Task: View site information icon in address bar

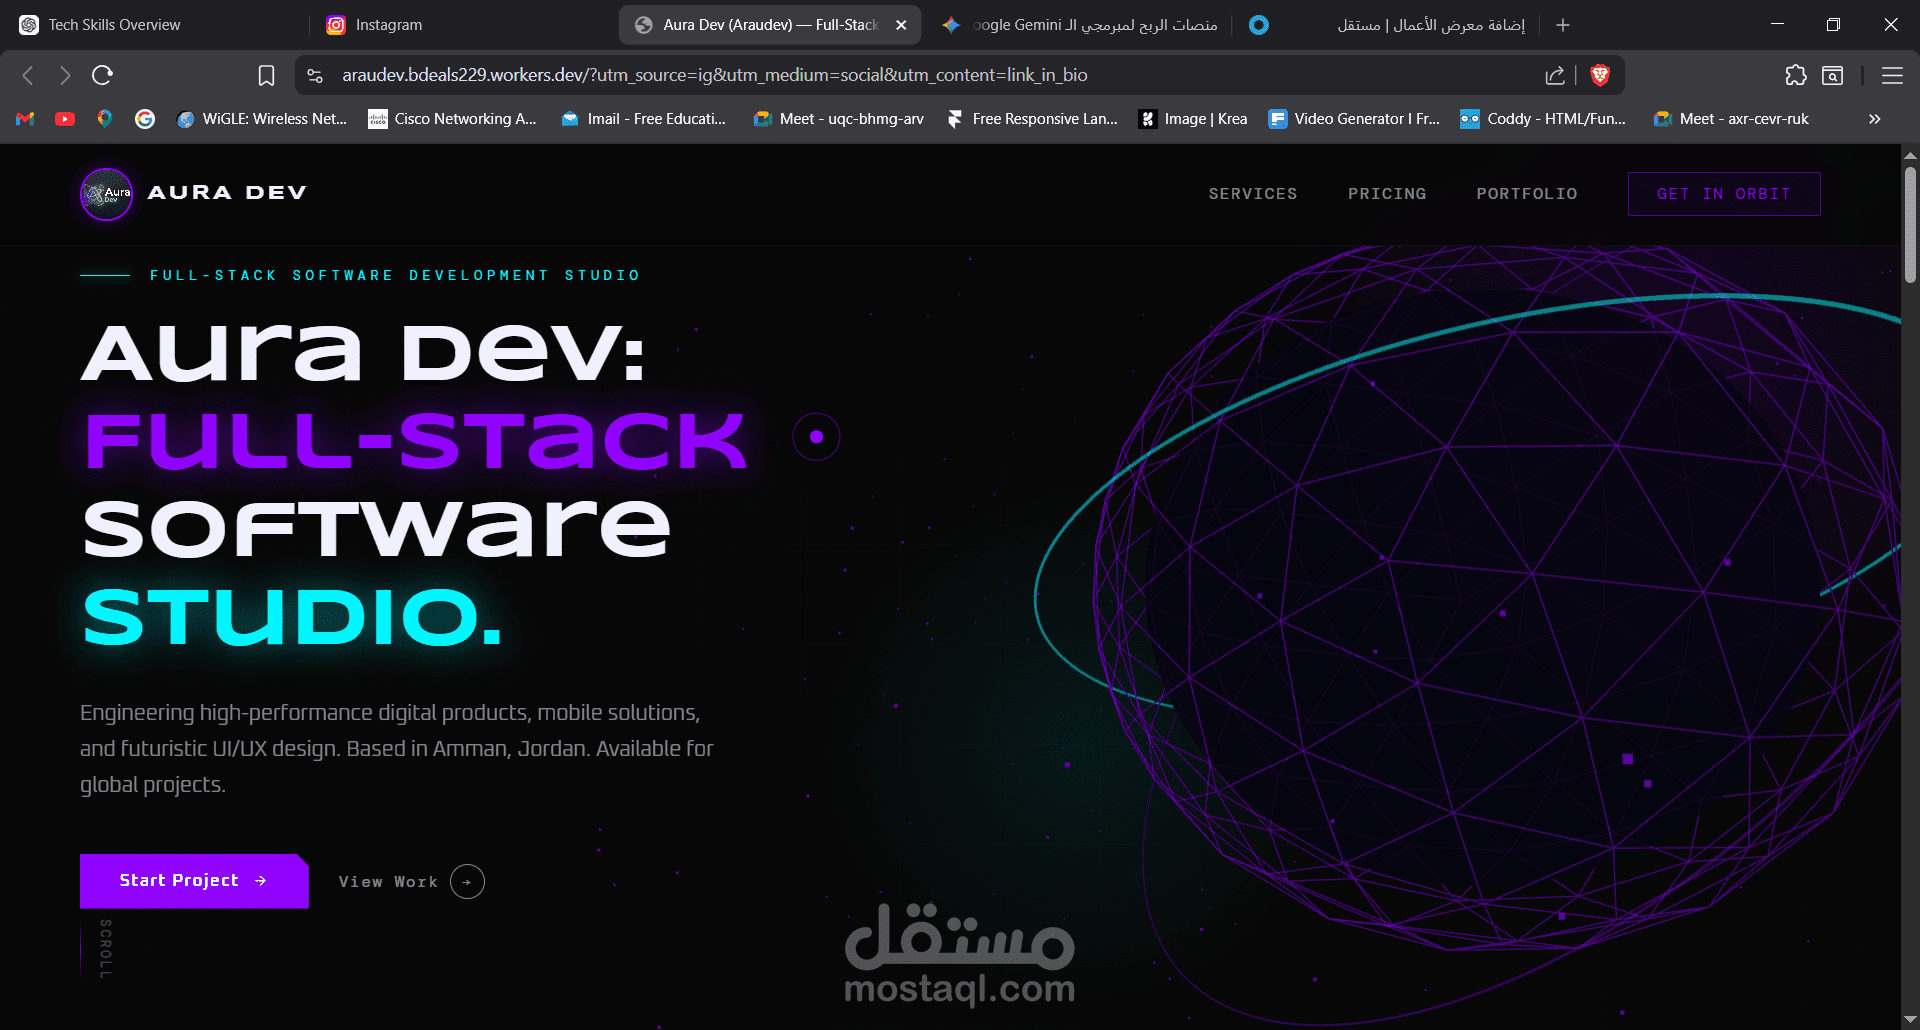Action: click(315, 75)
